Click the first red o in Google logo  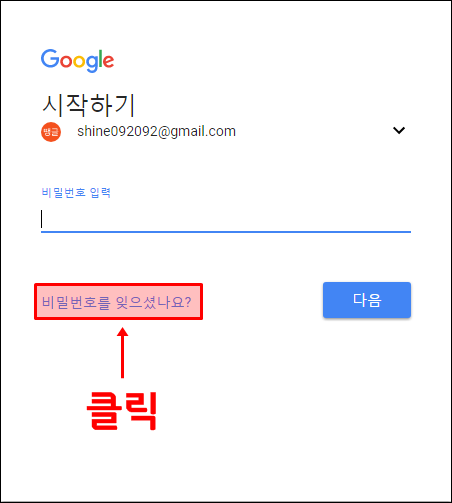(66, 61)
